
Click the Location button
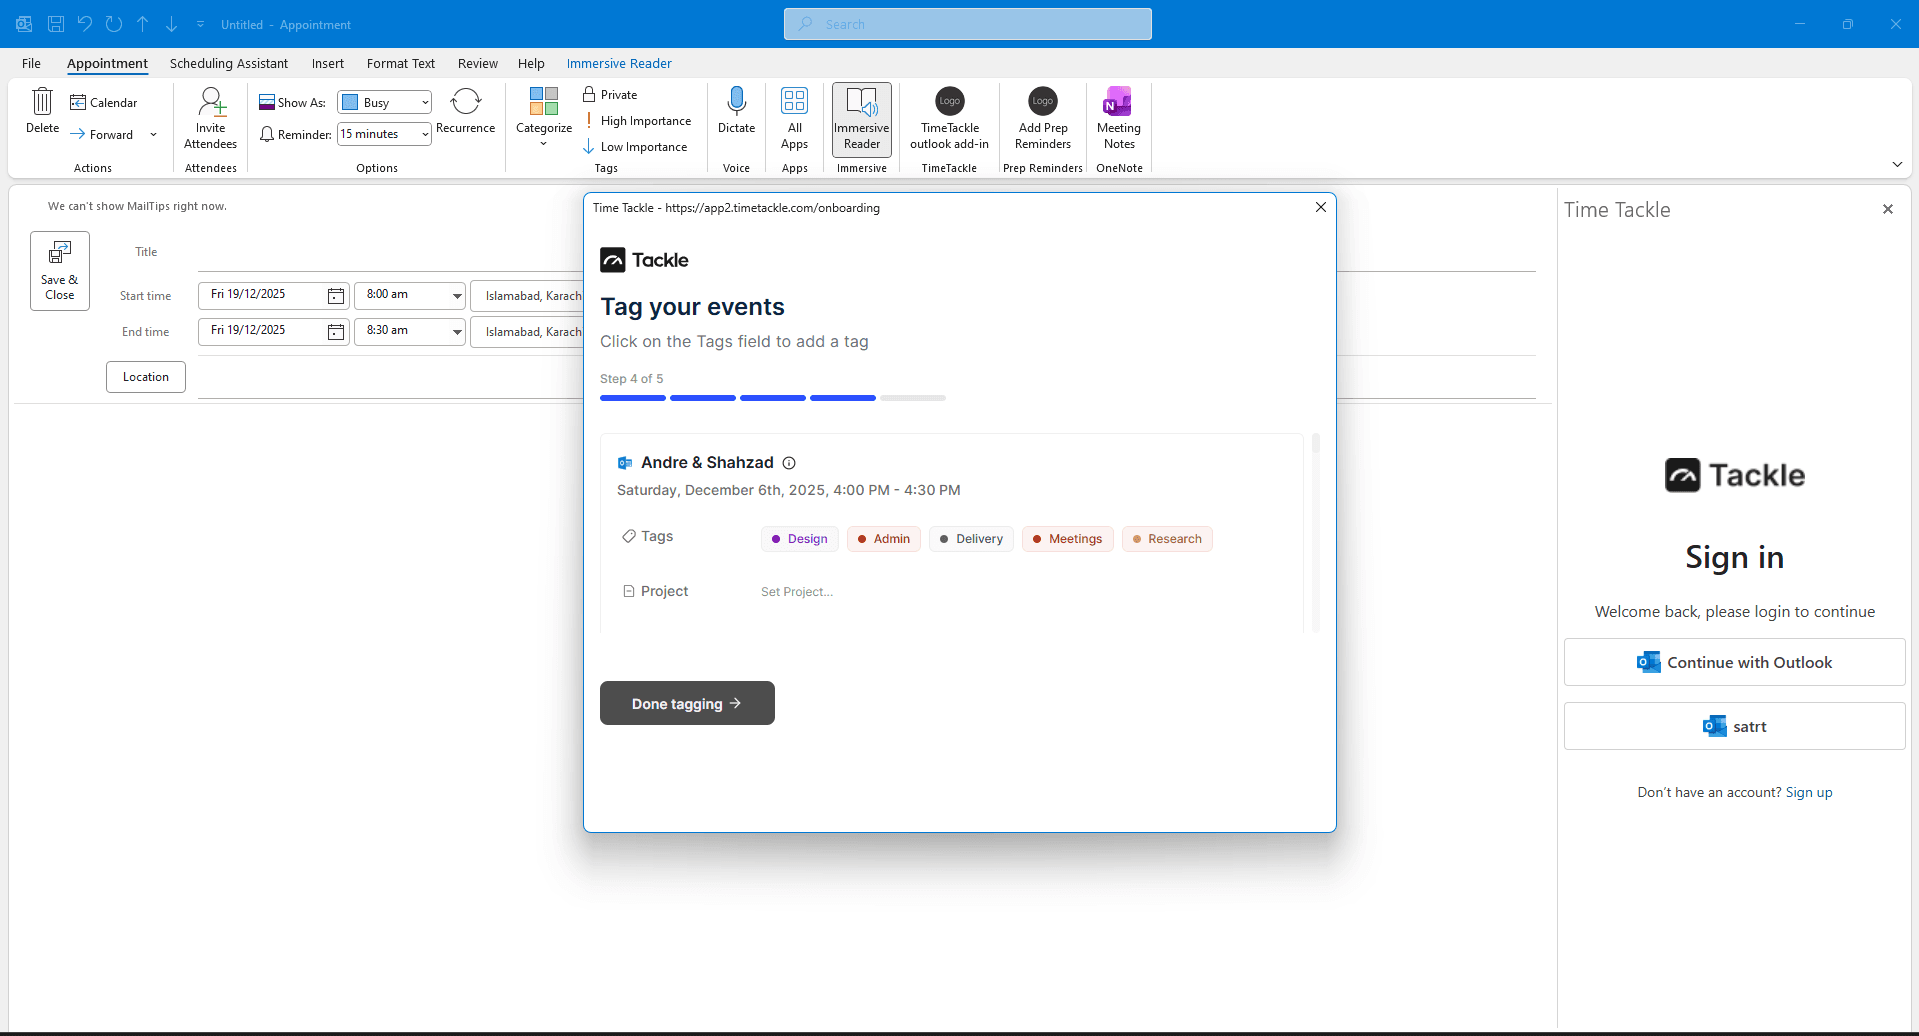(x=146, y=377)
